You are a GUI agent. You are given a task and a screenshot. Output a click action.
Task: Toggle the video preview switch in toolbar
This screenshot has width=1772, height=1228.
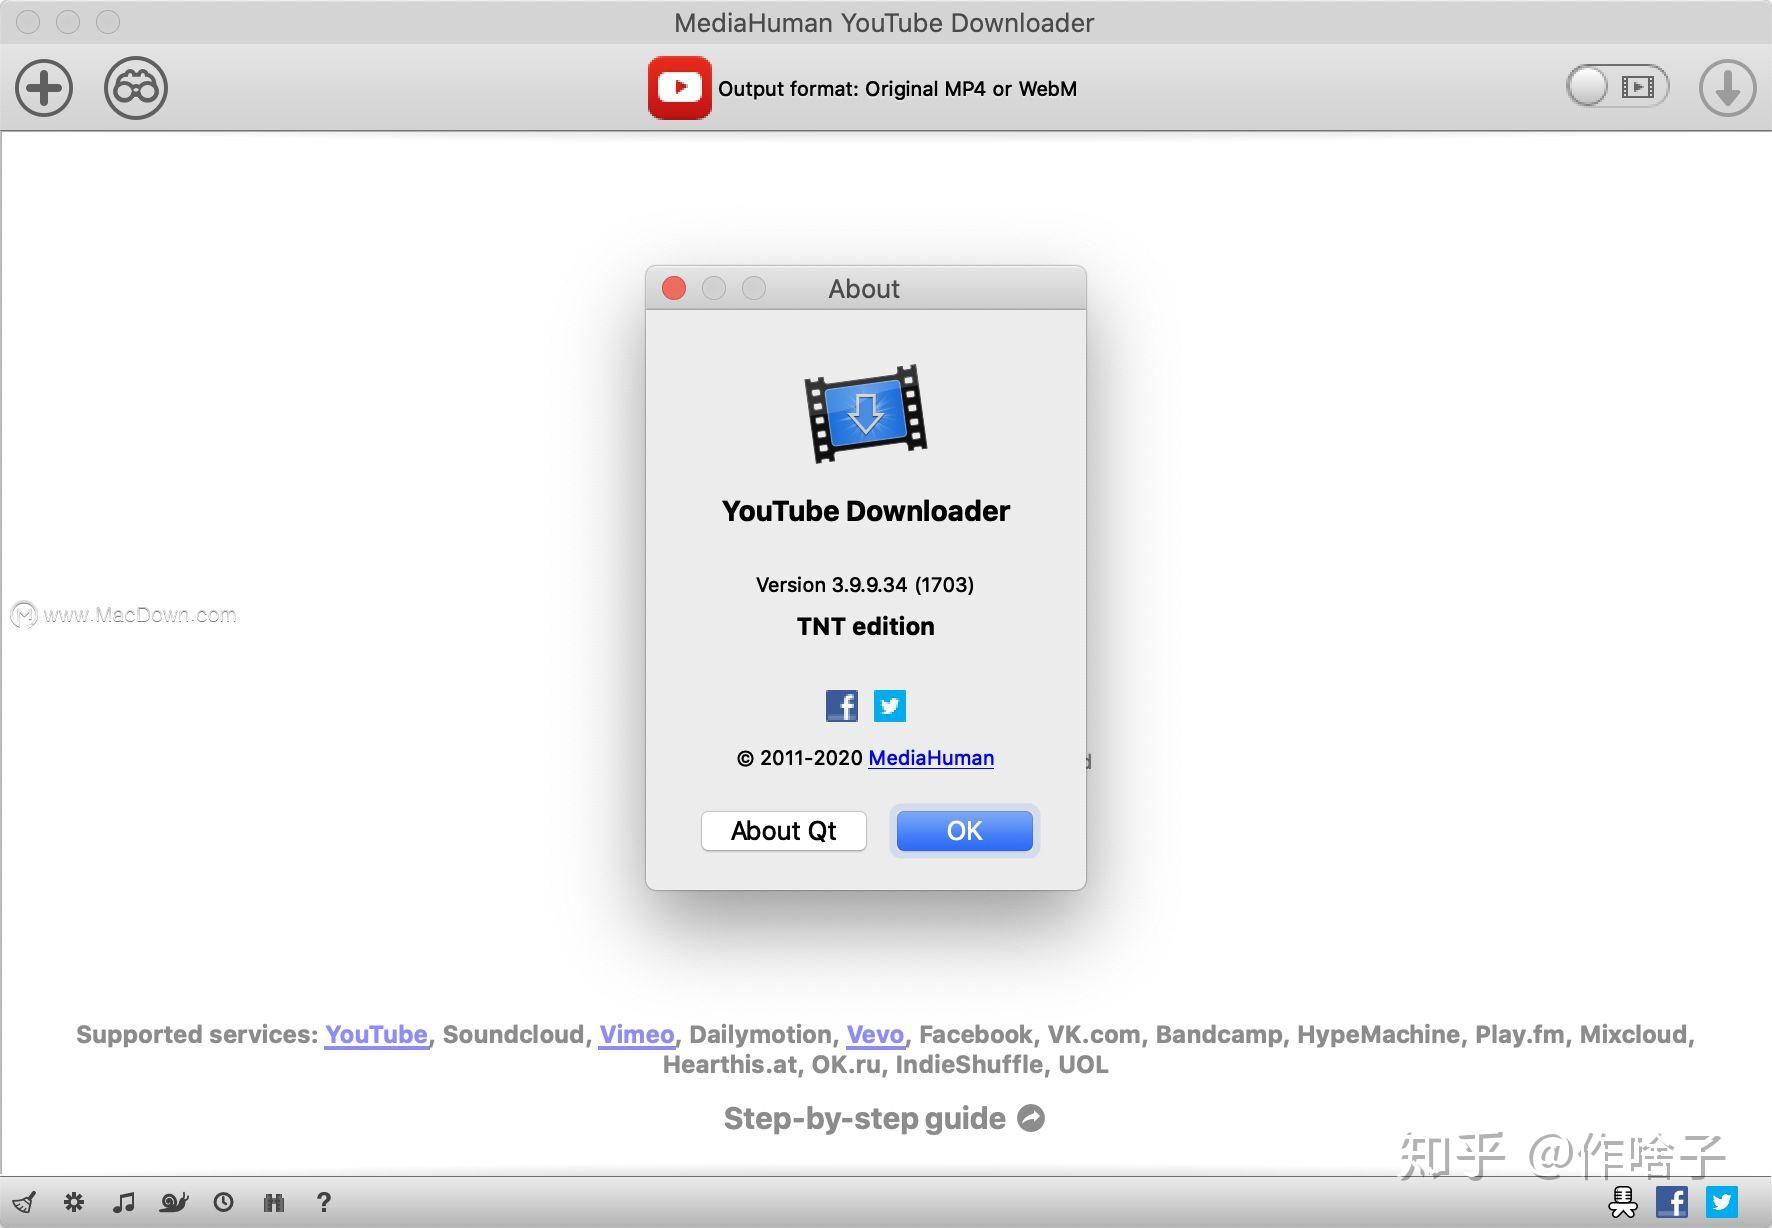click(1617, 87)
